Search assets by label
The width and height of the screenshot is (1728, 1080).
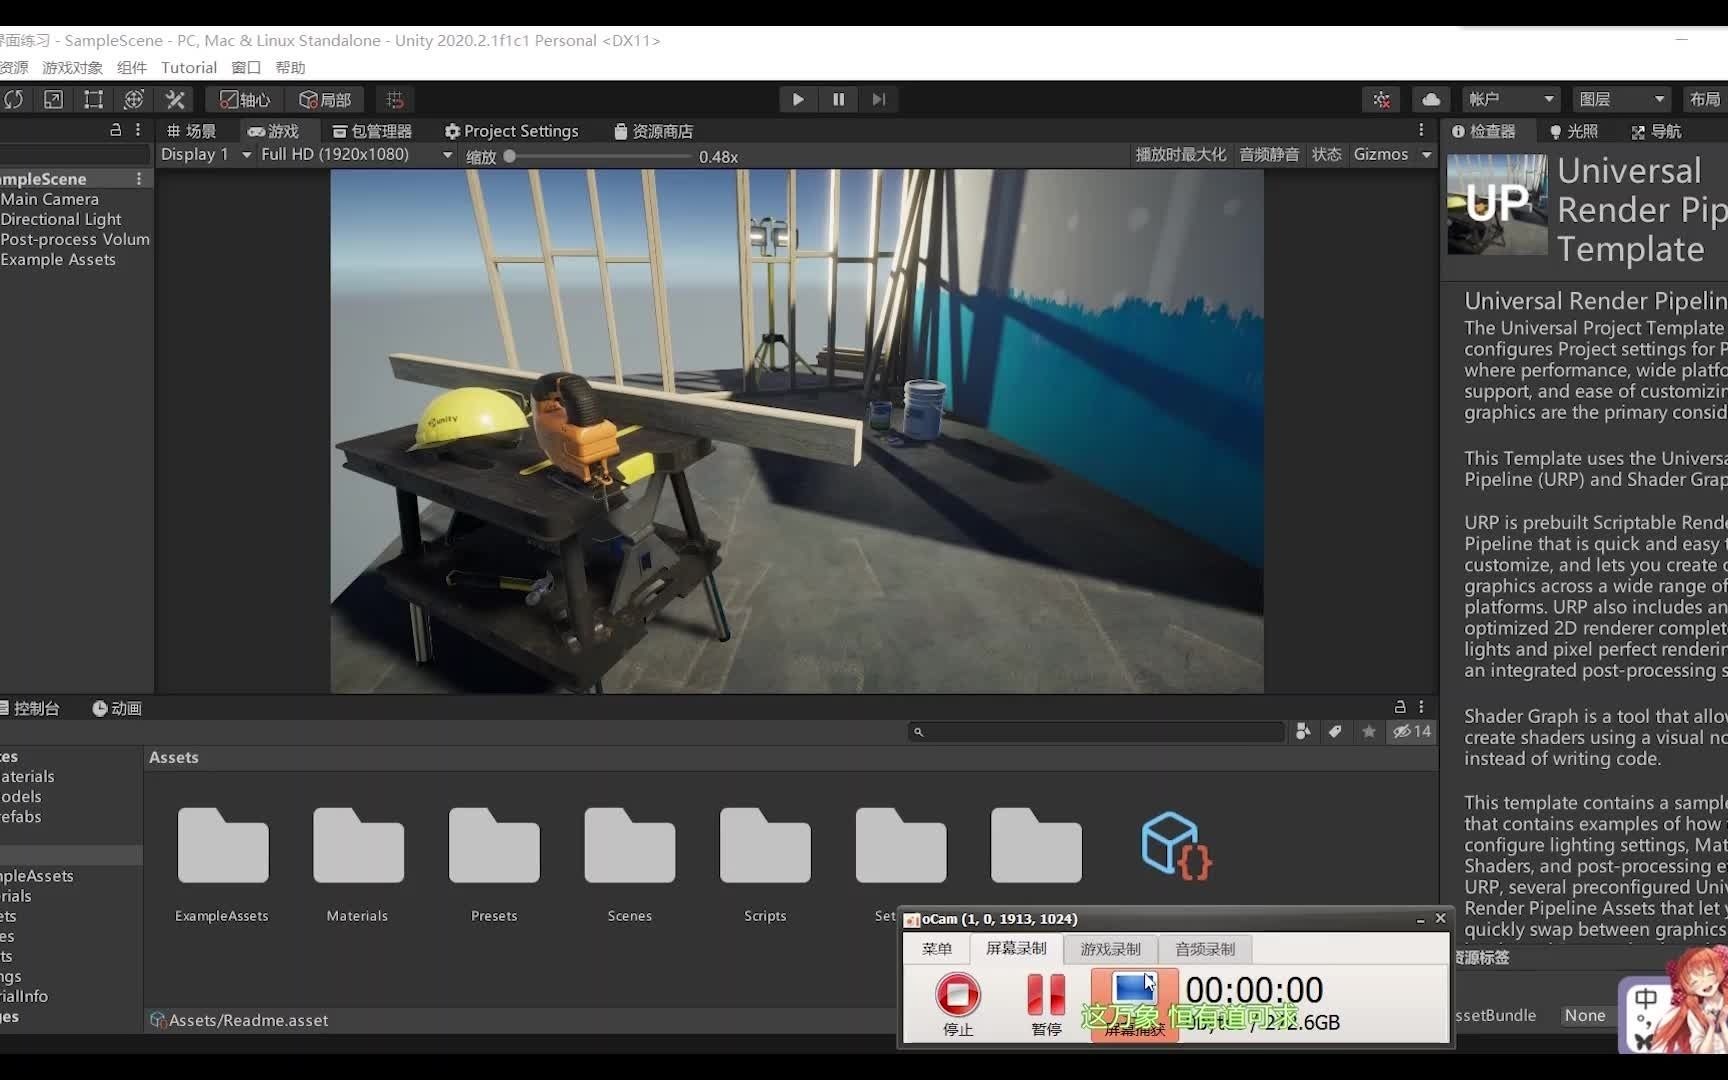point(1335,731)
